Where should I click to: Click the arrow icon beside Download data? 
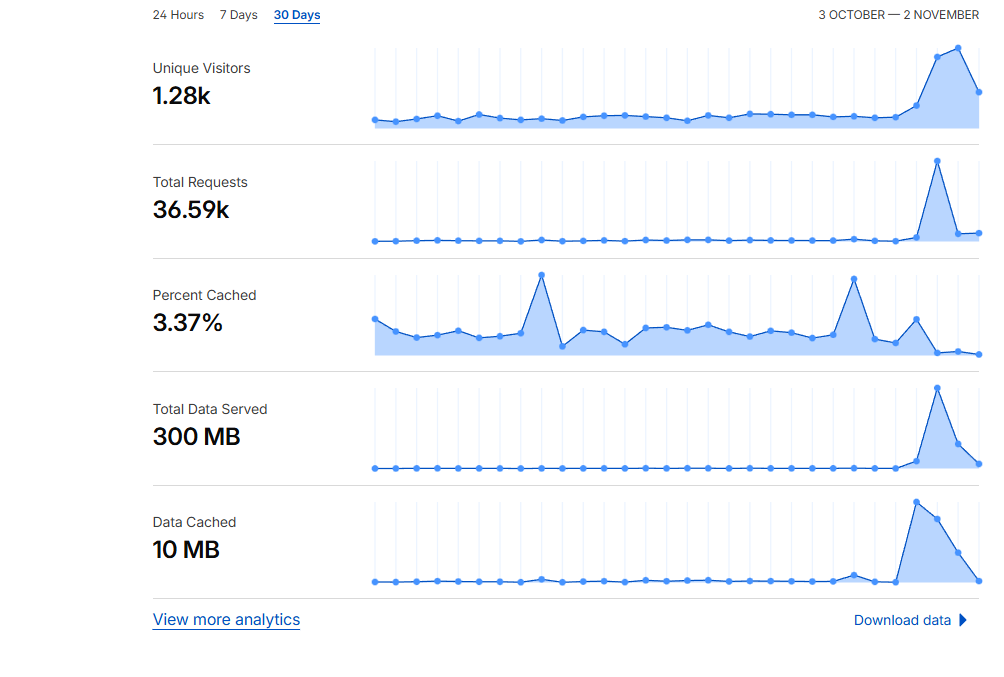(x=963, y=620)
